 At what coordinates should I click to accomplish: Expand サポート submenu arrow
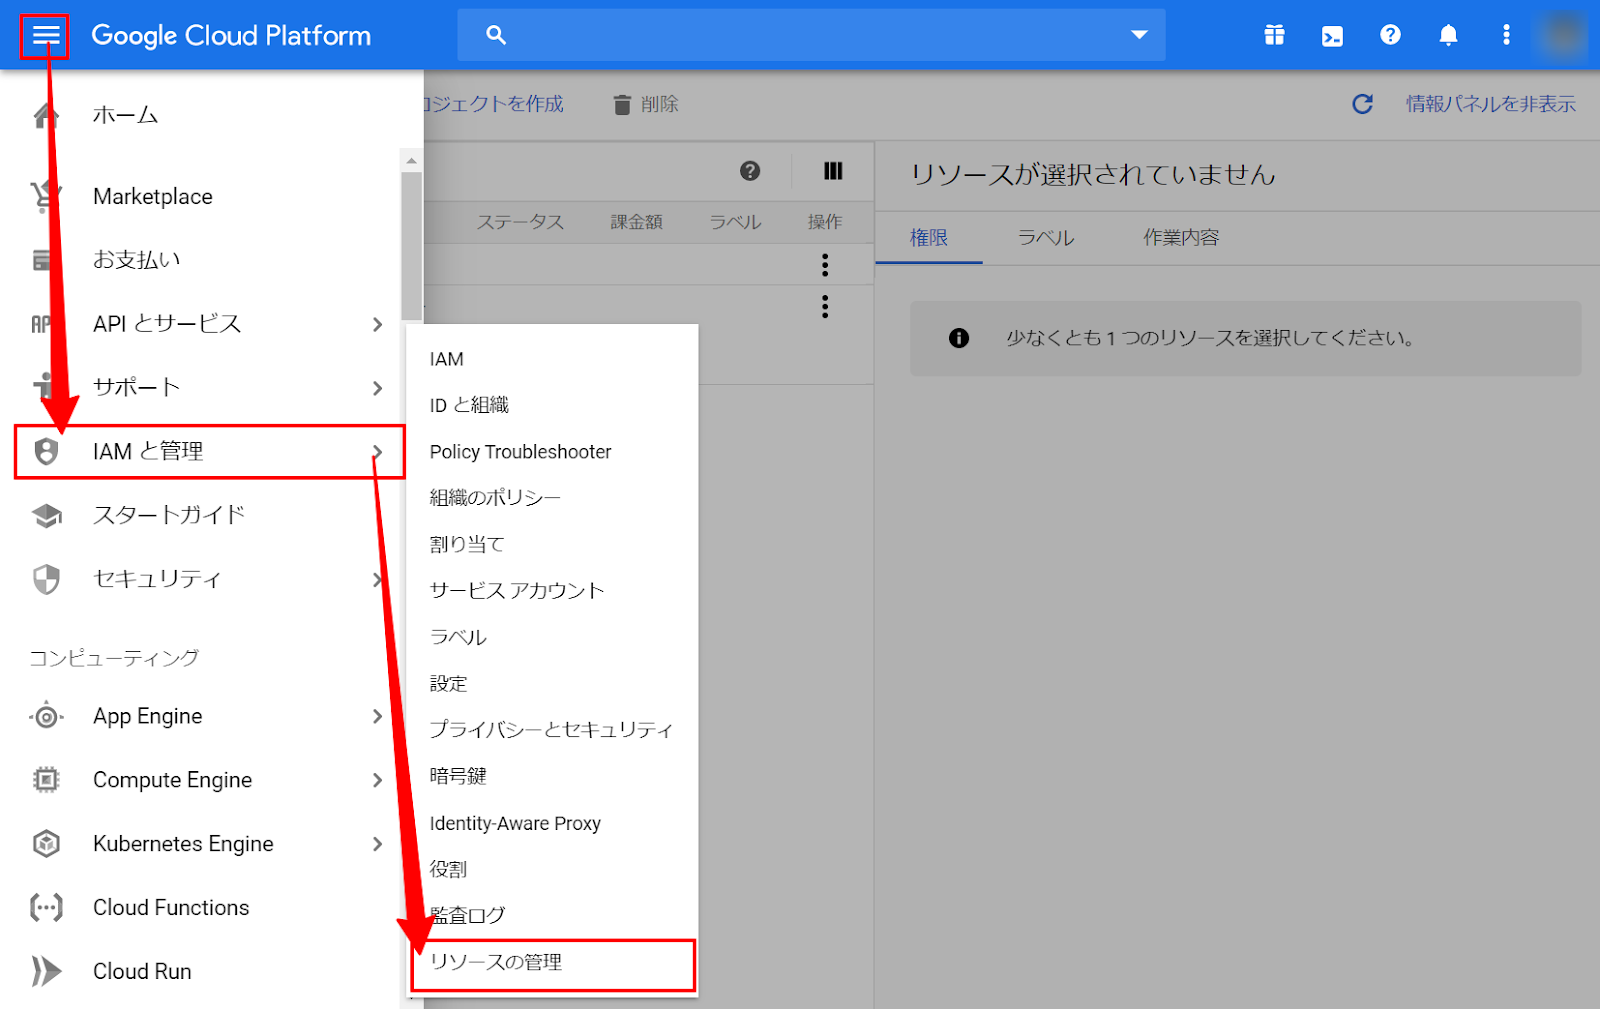[x=377, y=388]
